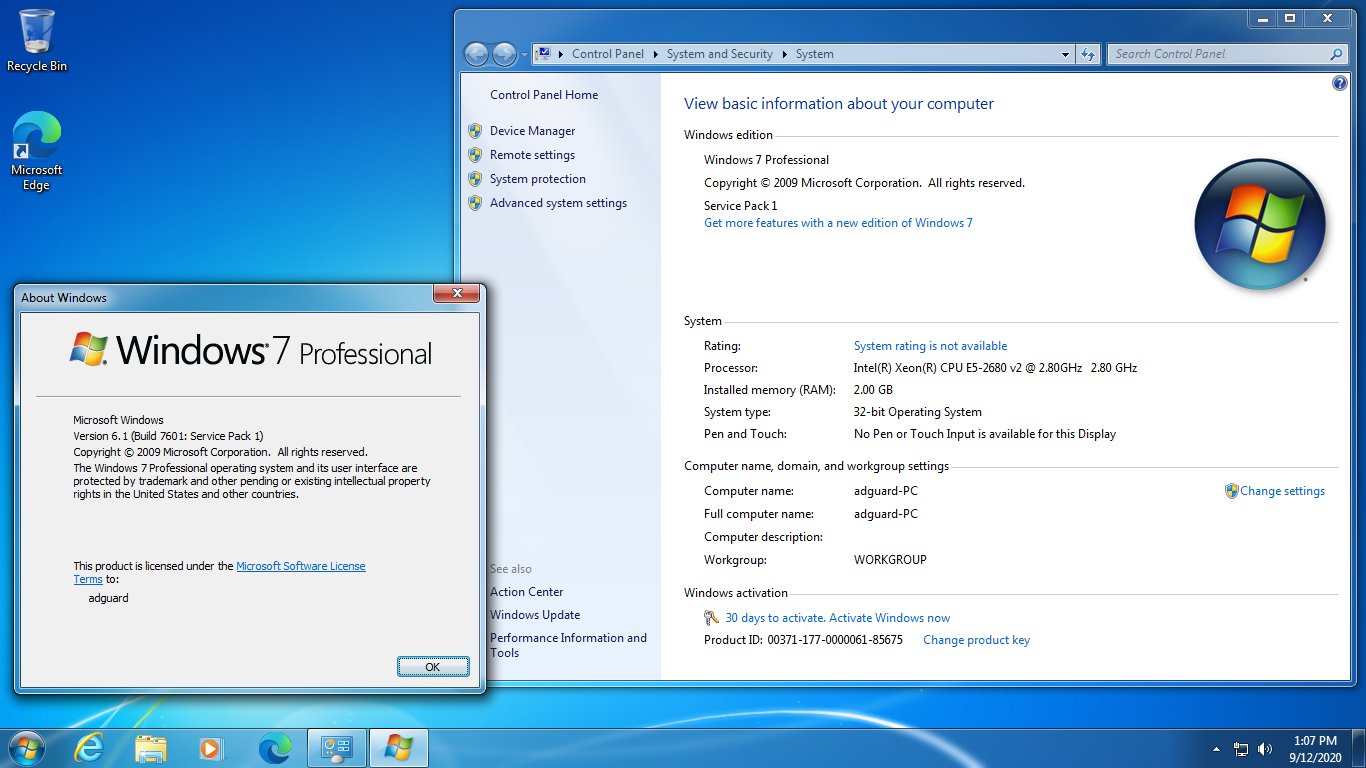Switch to Control Panel taskbar button

pos(336,747)
